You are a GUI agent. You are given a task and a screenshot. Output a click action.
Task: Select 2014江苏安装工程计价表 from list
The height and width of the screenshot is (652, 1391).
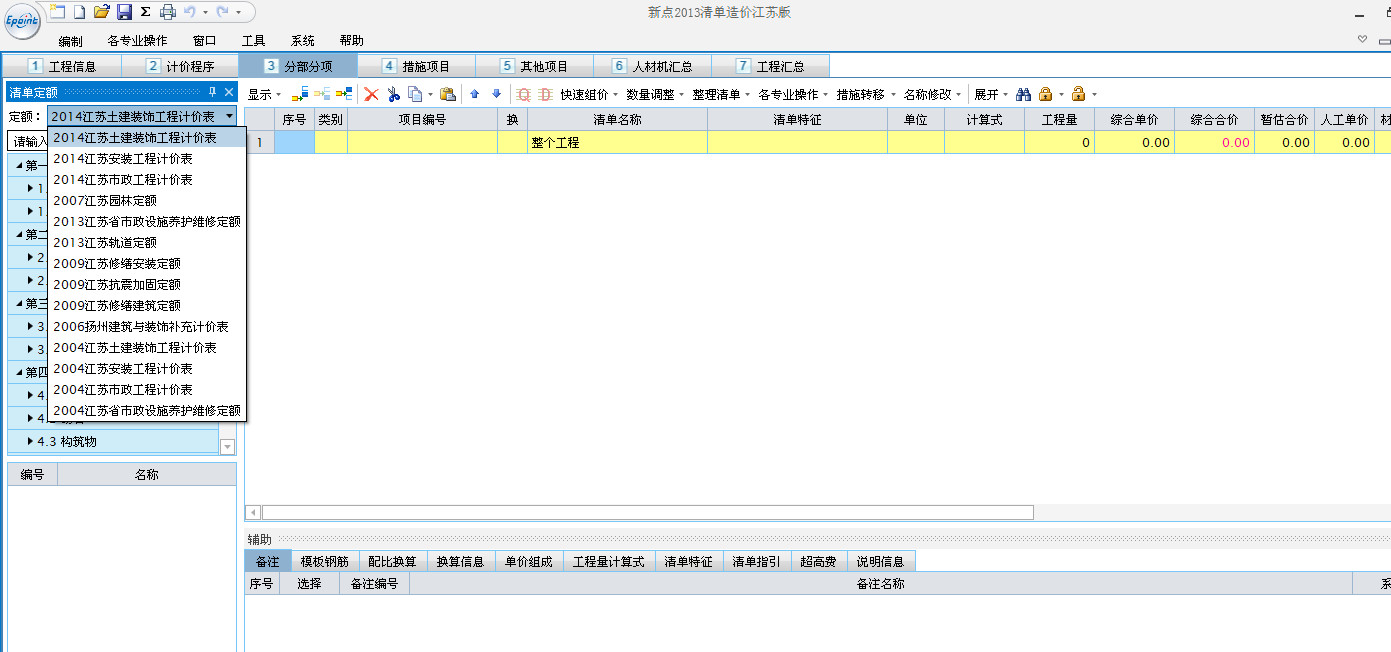[146, 159]
